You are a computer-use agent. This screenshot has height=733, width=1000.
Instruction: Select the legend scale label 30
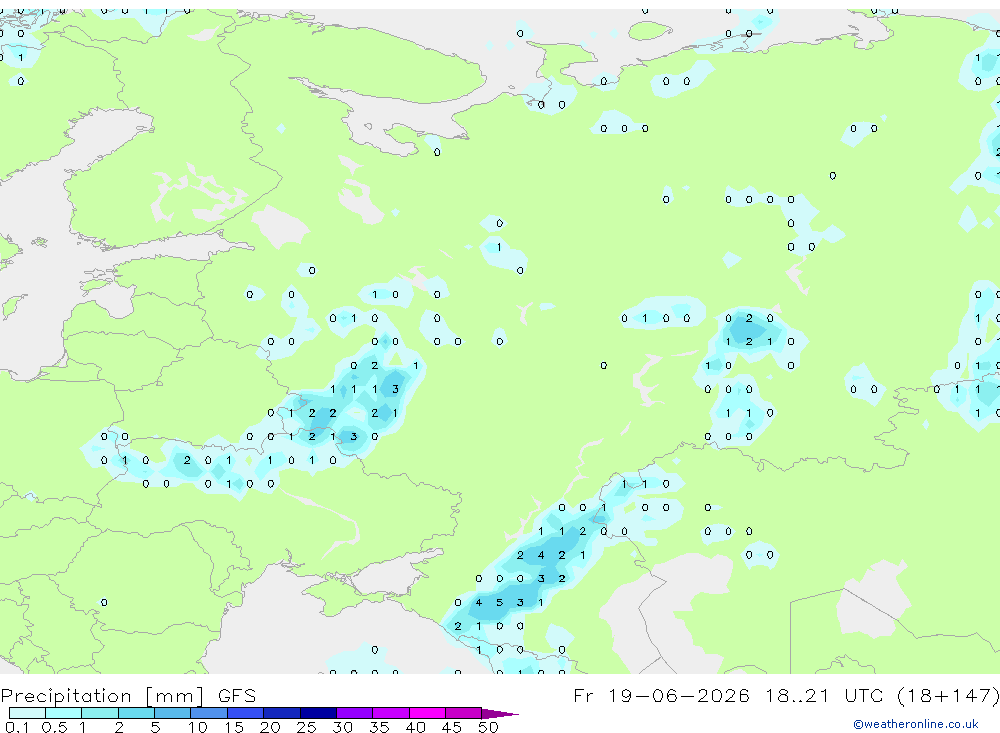click(342, 727)
